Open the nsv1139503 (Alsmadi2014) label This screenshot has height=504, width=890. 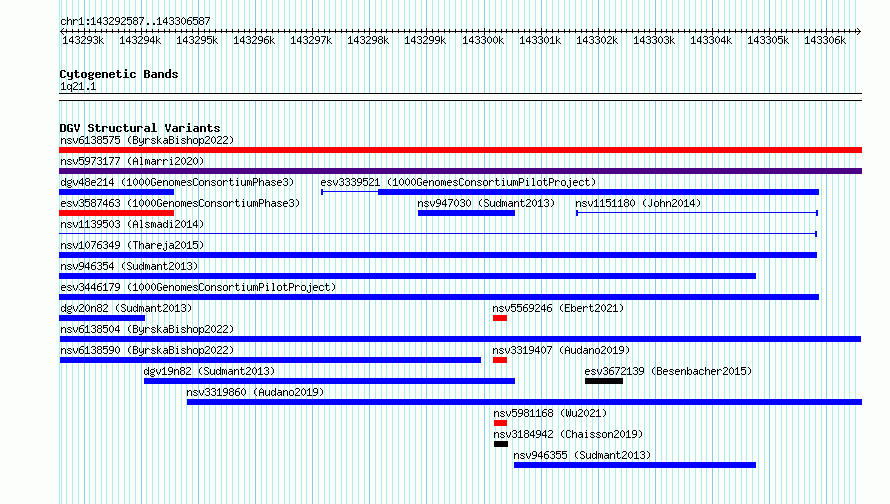(132, 224)
